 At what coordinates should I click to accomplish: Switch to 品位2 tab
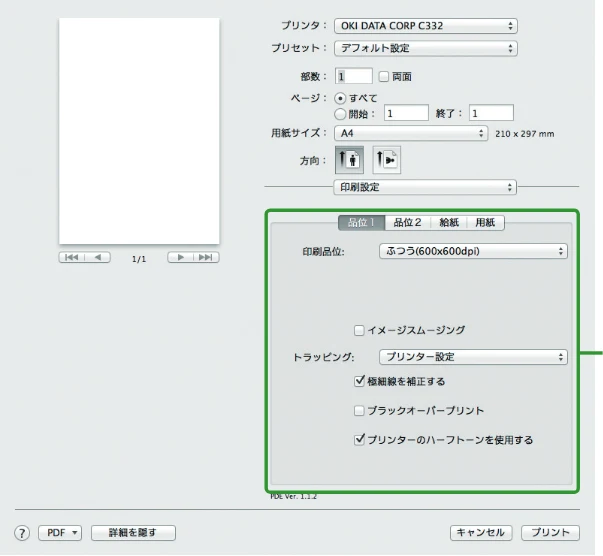[408, 223]
